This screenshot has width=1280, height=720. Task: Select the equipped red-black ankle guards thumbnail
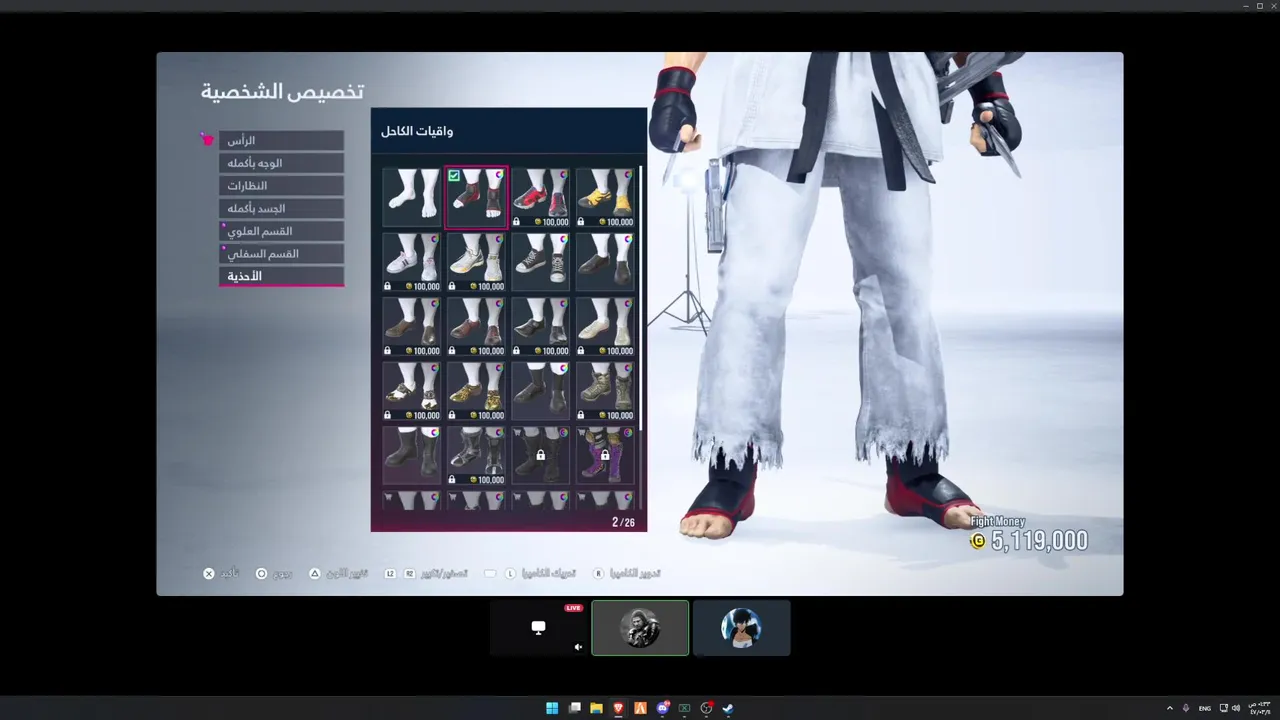click(476, 198)
